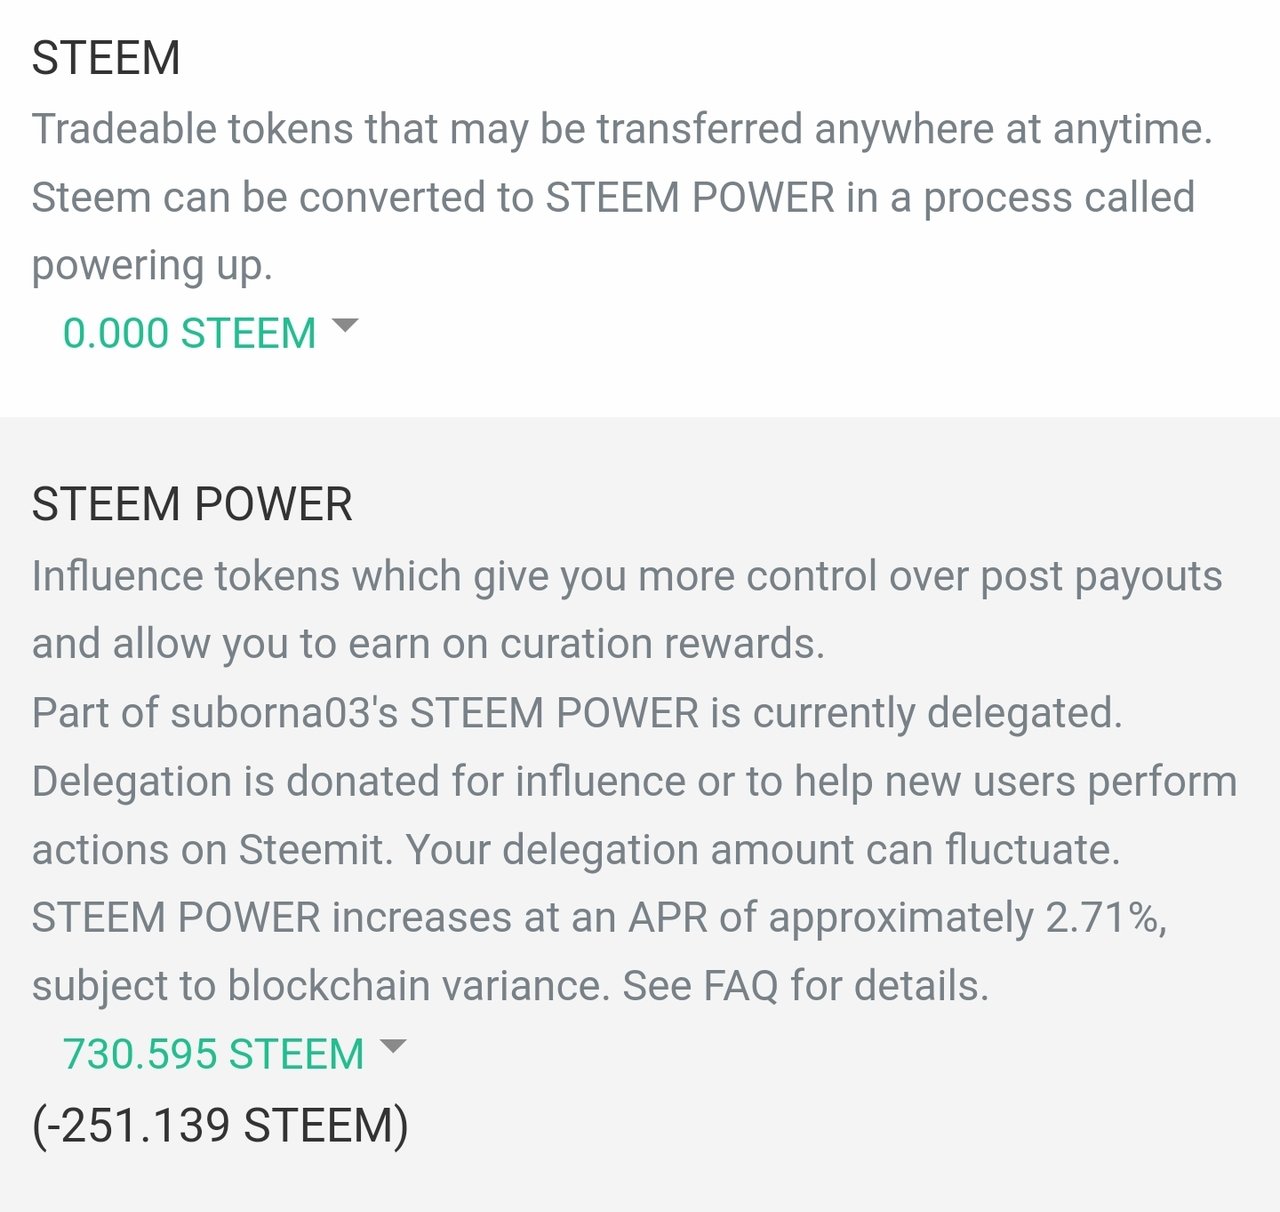Viewport: 1280px width, 1212px height.
Task: Open the 0.000 STEEM balance dropdown
Action: click(189, 333)
